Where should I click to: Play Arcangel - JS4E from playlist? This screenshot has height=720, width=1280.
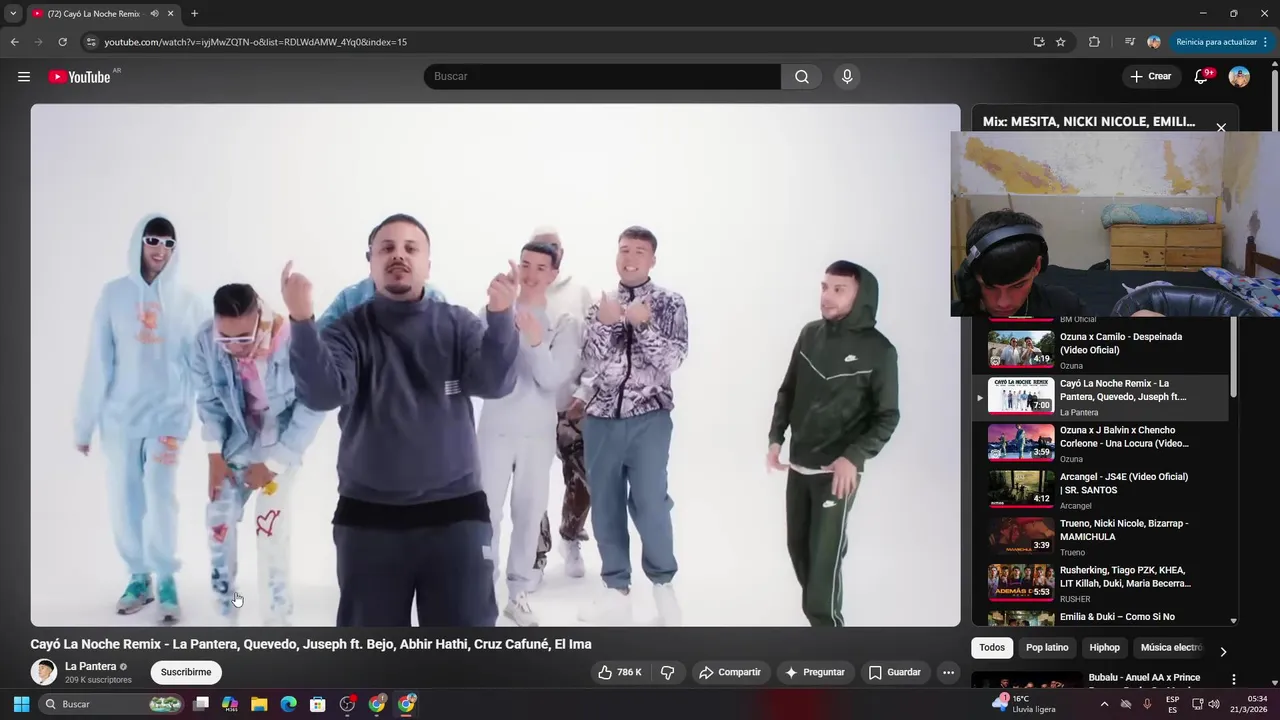(1100, 491)
